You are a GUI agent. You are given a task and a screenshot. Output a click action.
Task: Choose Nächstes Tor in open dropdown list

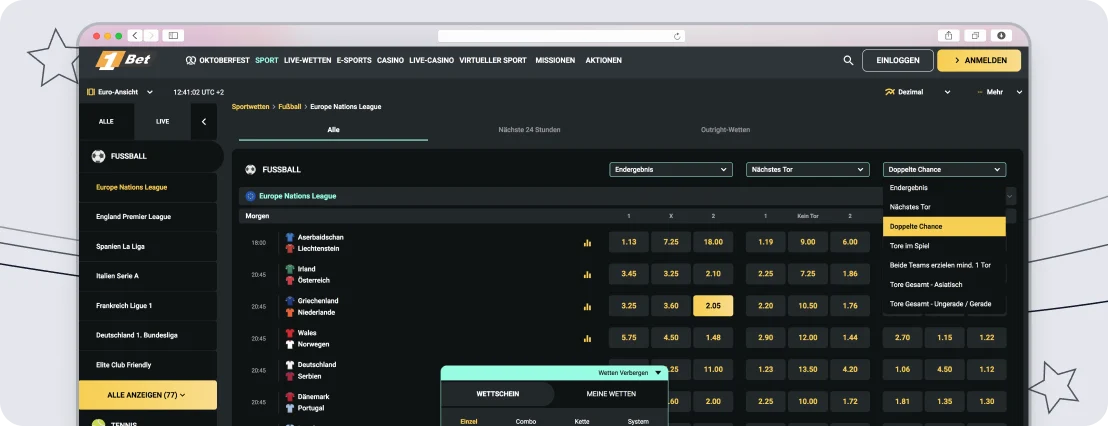point(944,207)
